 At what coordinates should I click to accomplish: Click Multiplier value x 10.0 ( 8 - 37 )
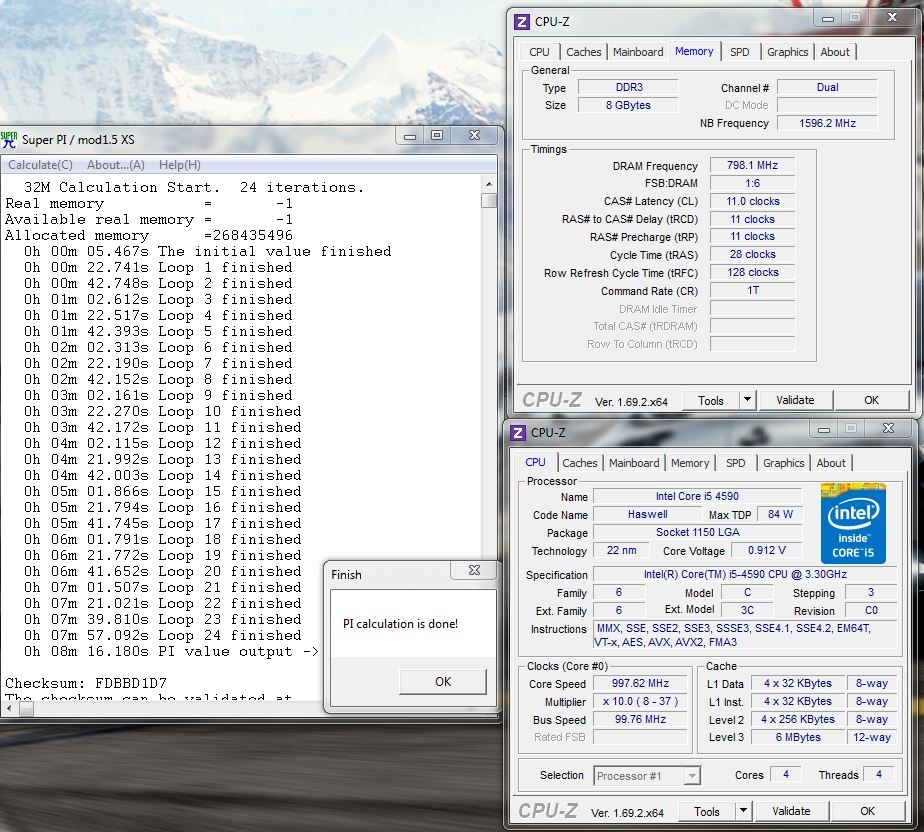pos(640,701)
